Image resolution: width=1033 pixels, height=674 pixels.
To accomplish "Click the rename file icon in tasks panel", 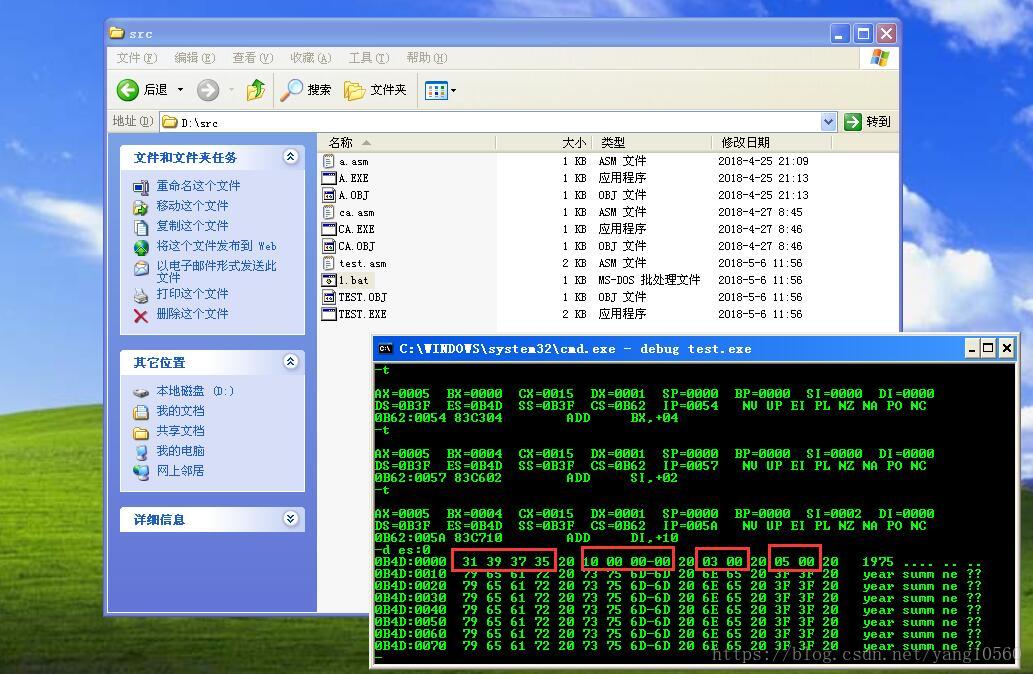I will [x=141, y=188].
